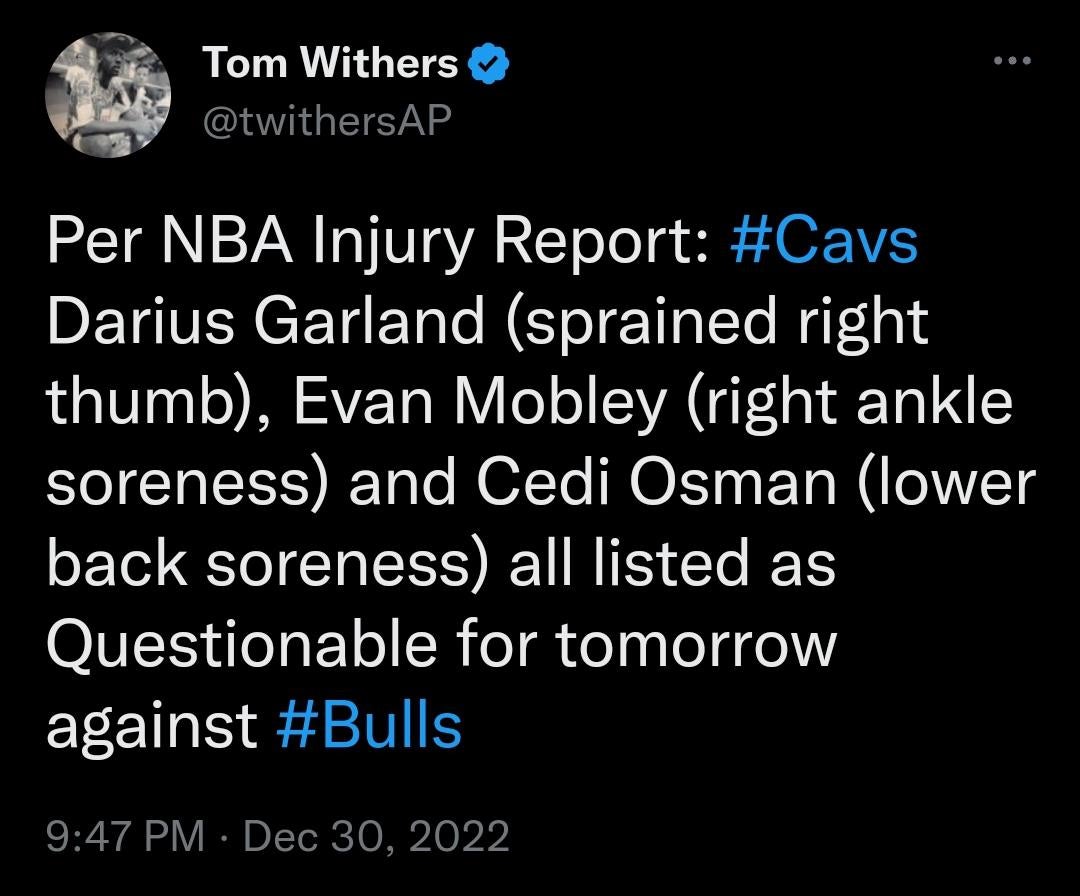This screenshot has width=1080, height=896.
Task: Click the Tom Withers display name
Action: [x=330, y=64]
